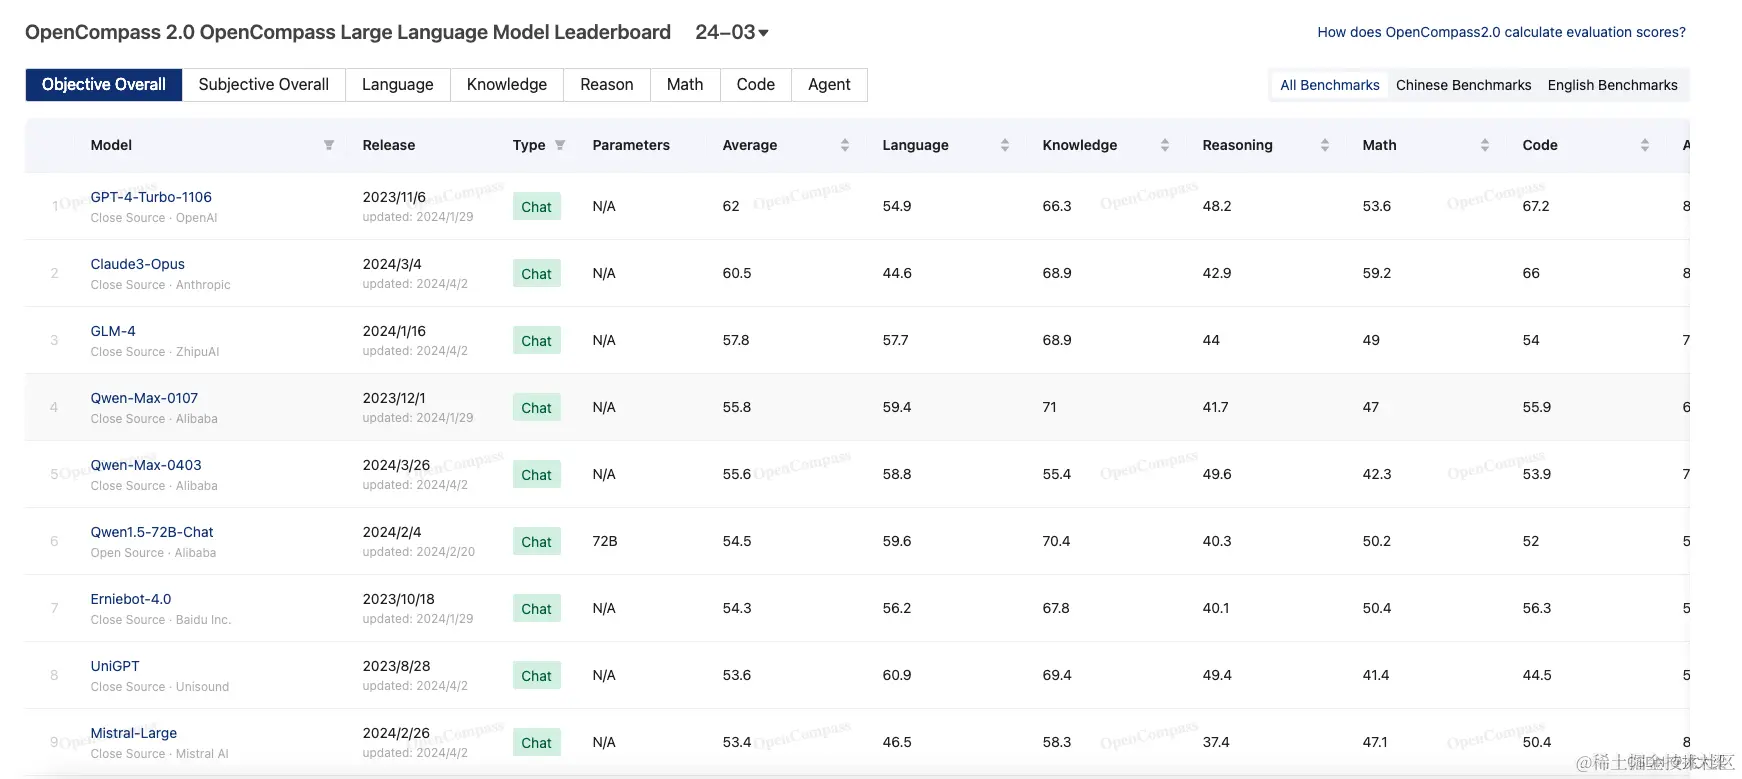Click the Parameters column header

coord(631,145)
